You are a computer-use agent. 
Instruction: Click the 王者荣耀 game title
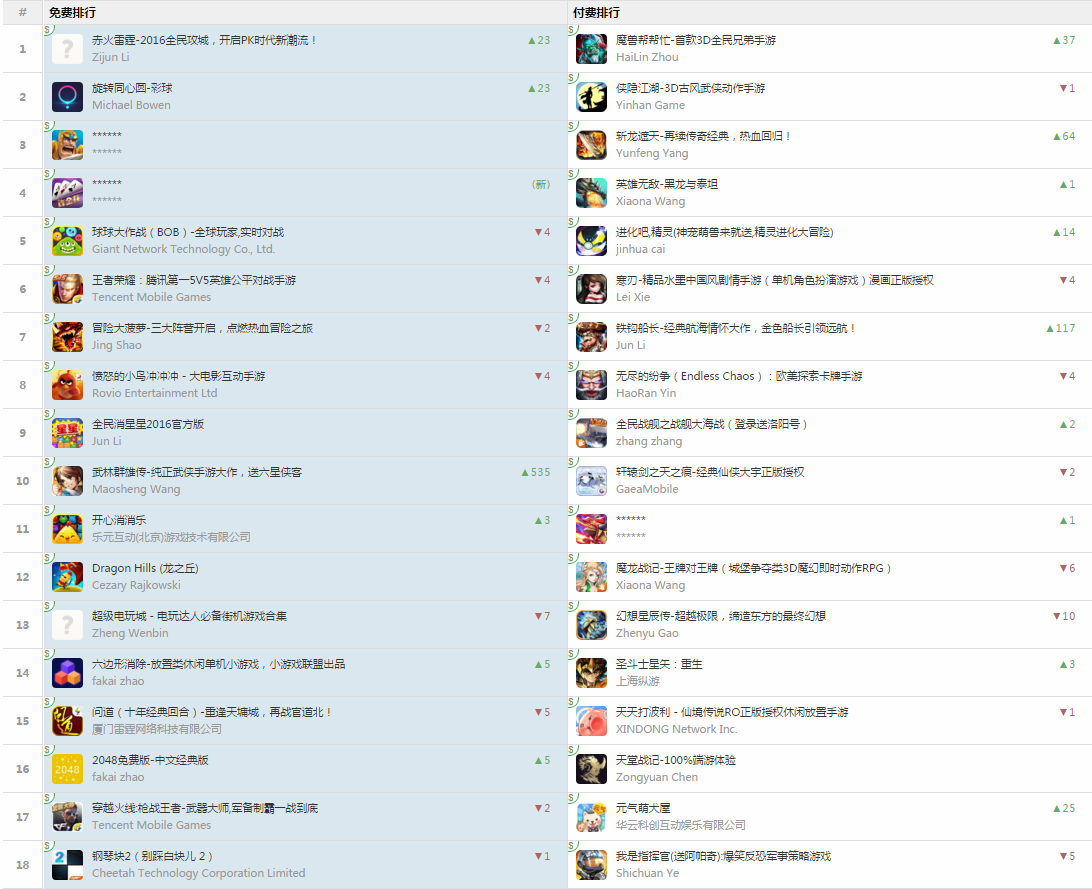point(194,281)
